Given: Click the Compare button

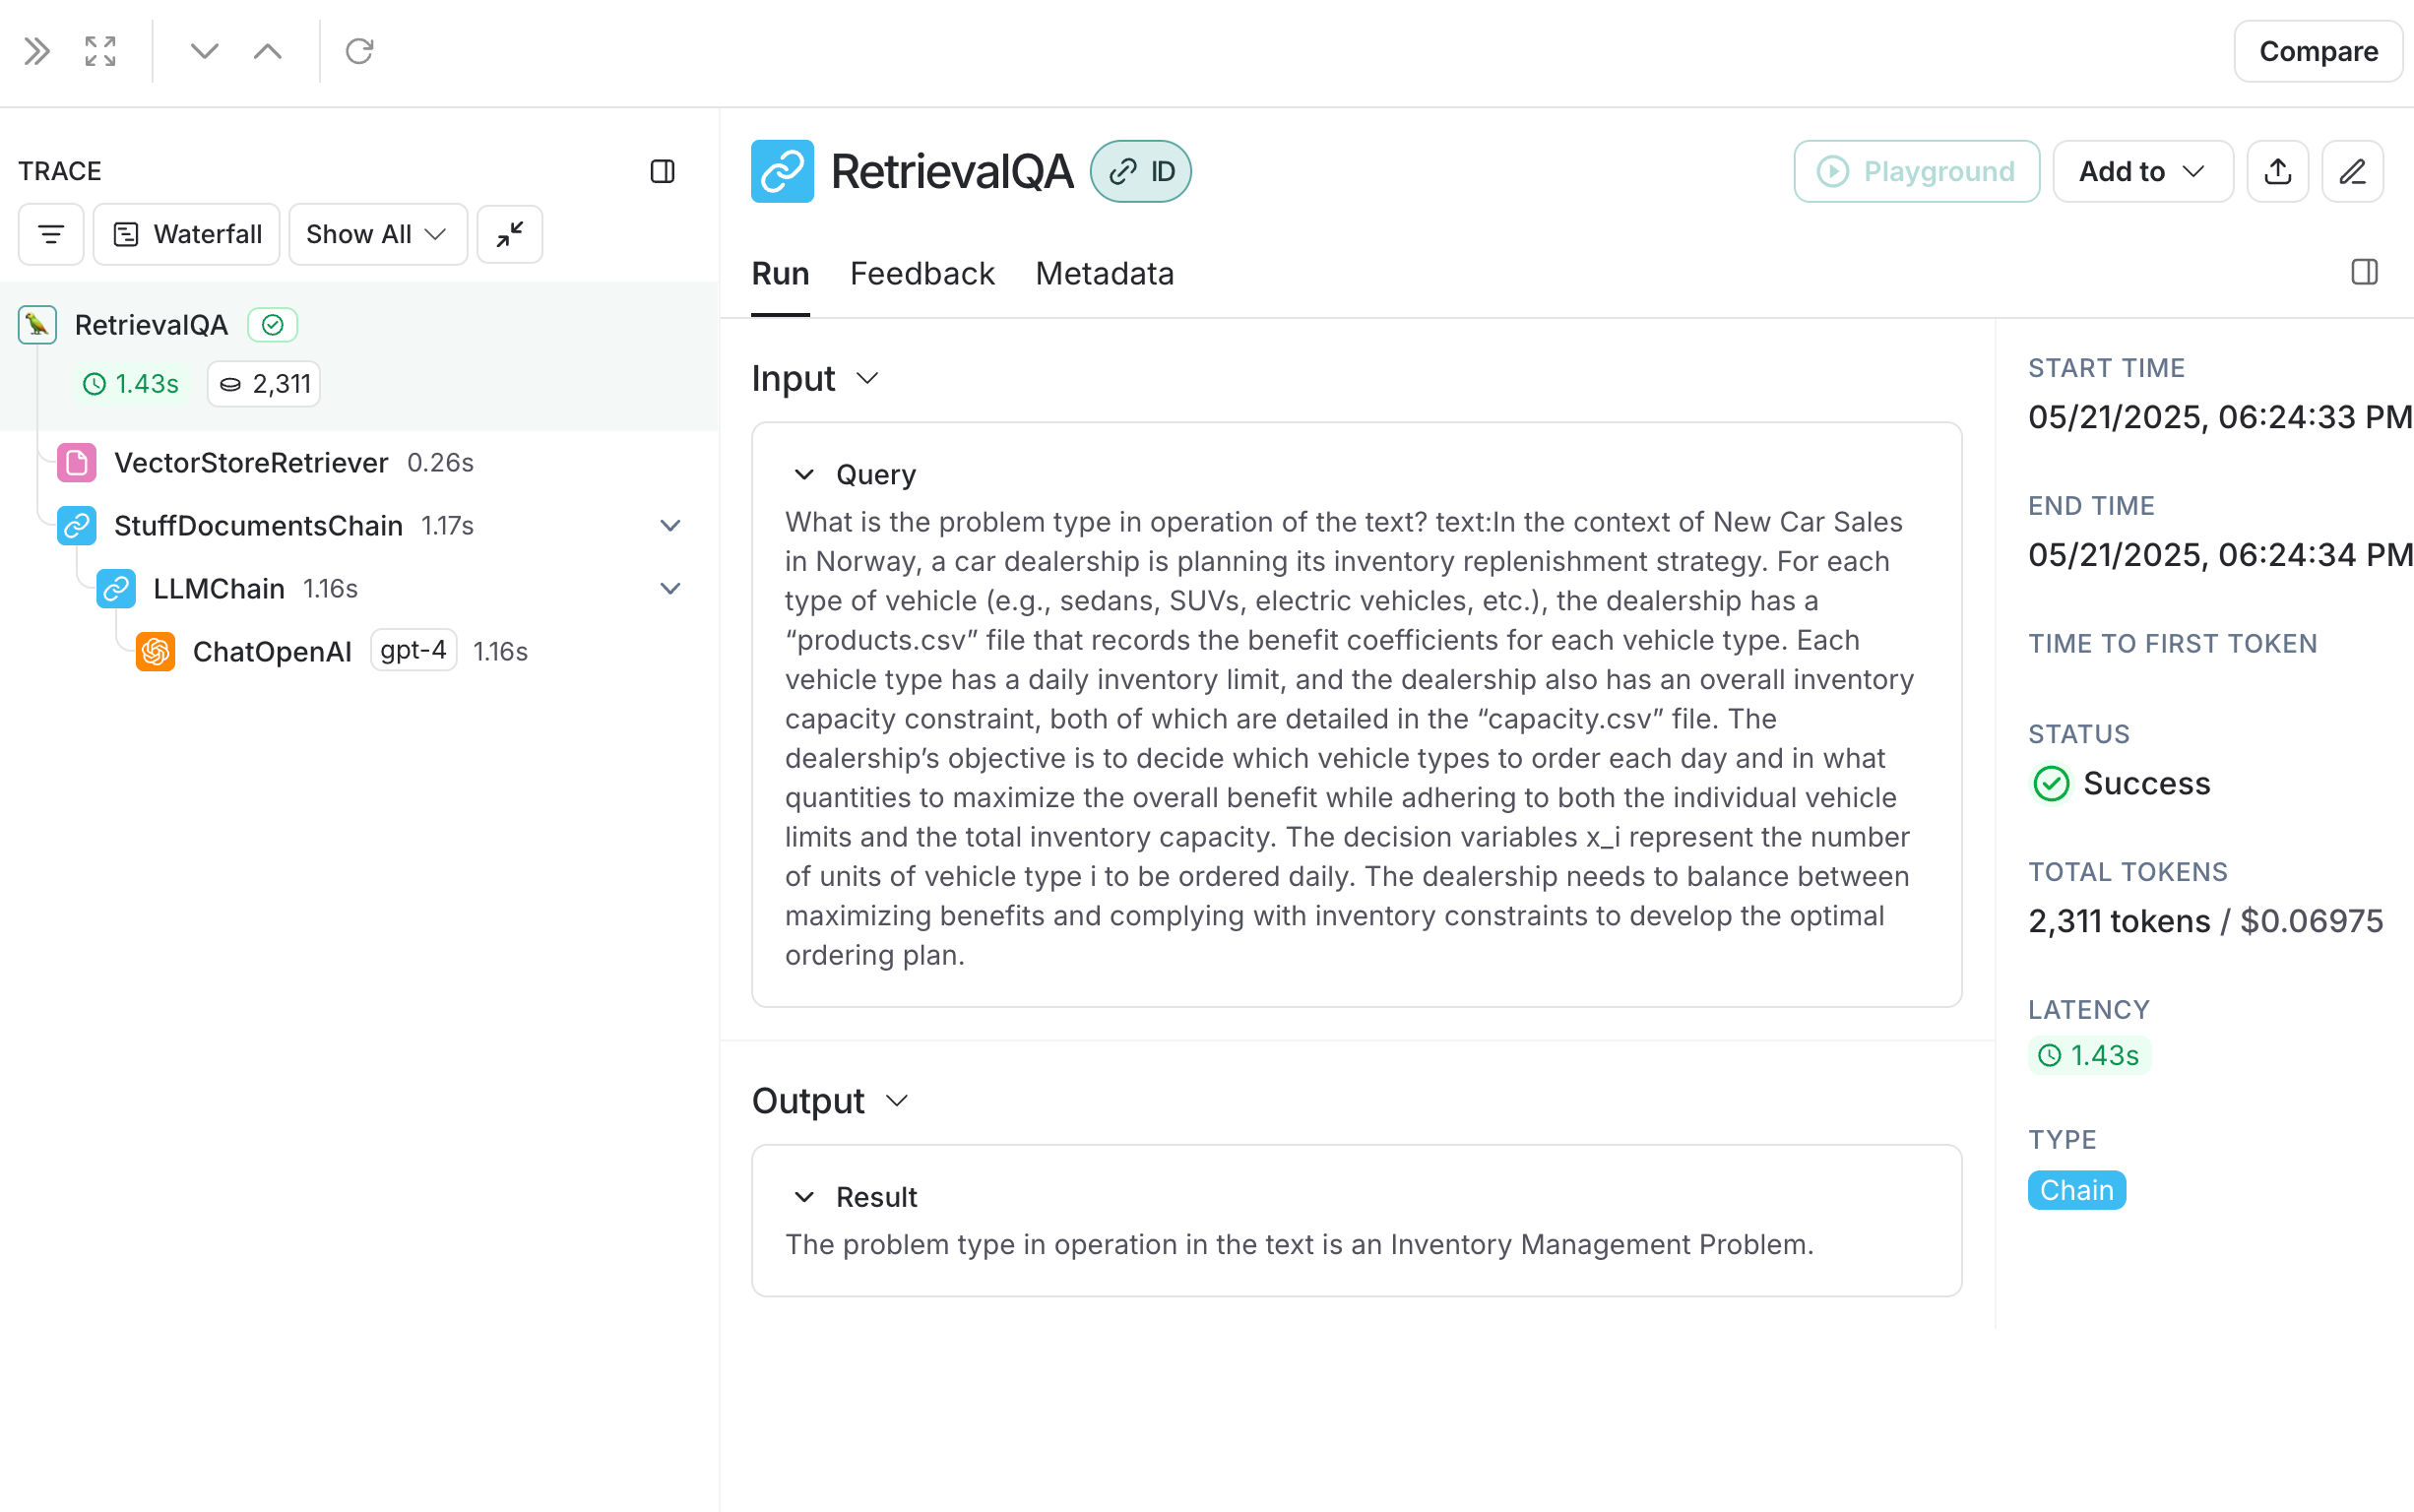Looking at the screenshot, I should click(x=2317, y=51).
